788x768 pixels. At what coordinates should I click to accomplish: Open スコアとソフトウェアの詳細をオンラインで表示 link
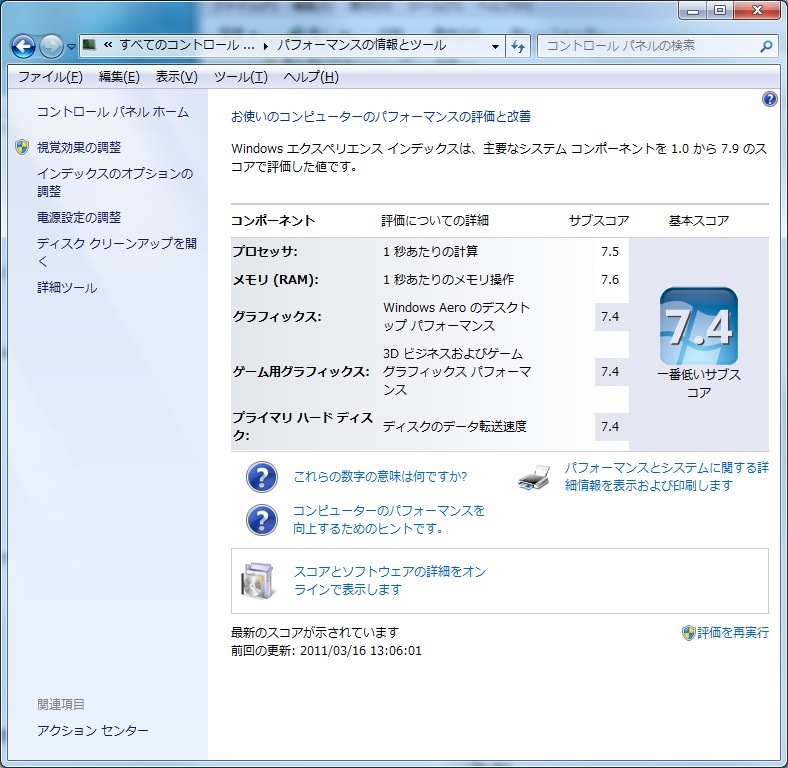coord(390,581)
